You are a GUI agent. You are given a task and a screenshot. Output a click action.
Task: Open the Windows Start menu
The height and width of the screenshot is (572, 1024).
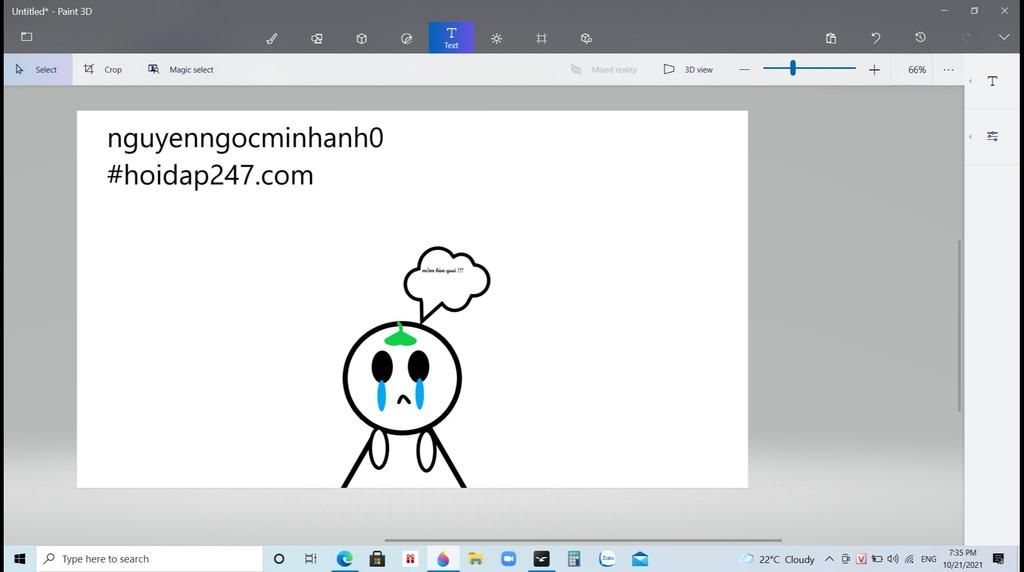20,559
